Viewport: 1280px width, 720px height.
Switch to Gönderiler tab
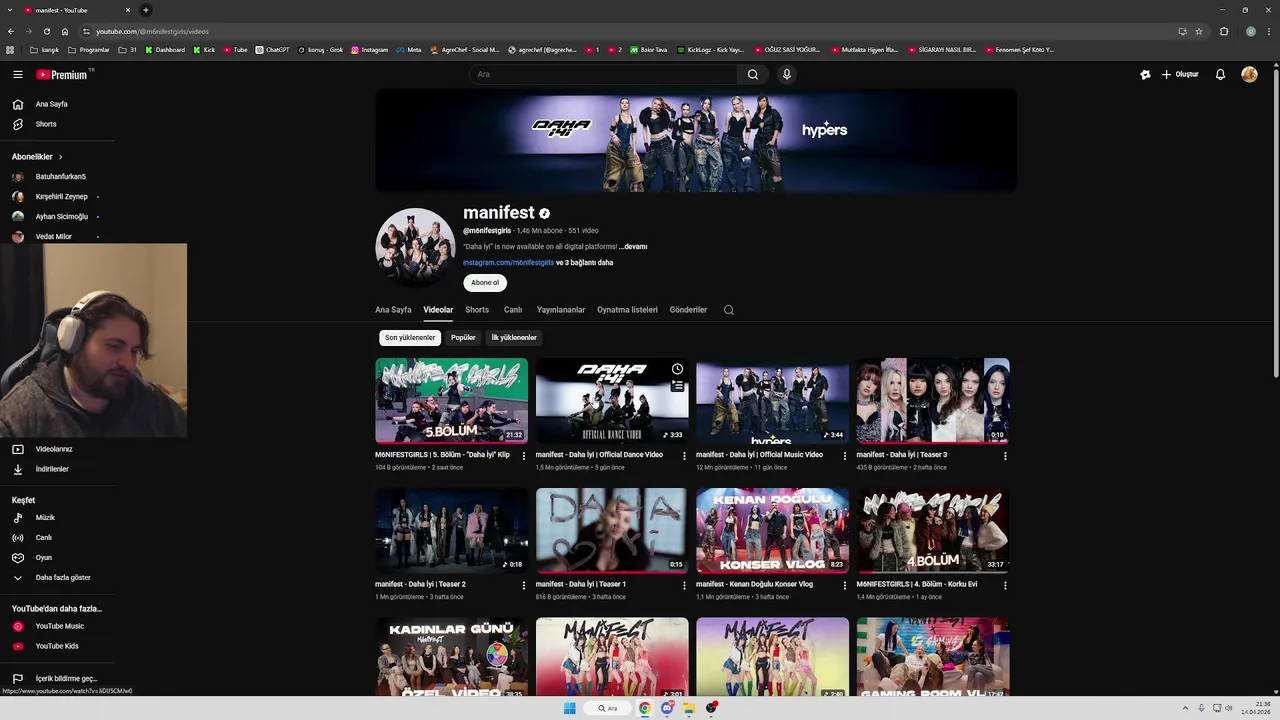[x=688, y=310]
